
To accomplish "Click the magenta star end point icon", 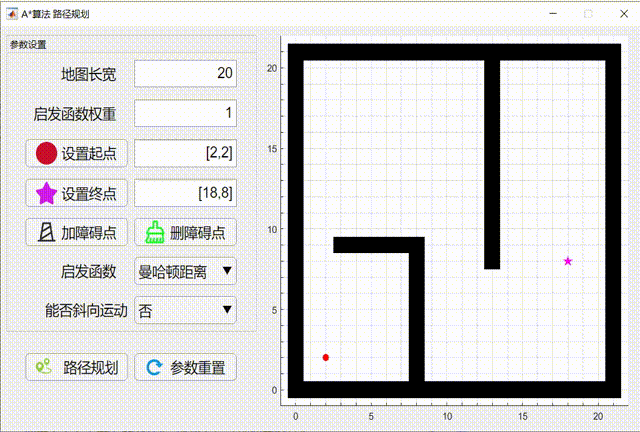I will (46, 193).
